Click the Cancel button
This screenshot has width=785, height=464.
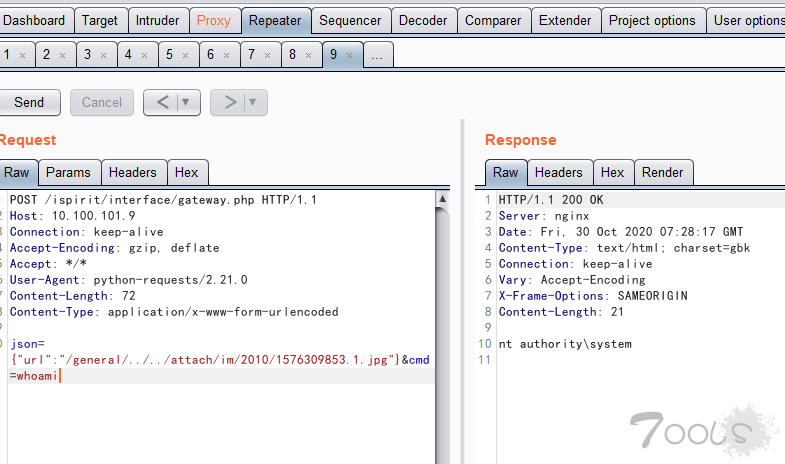point(102,103)
